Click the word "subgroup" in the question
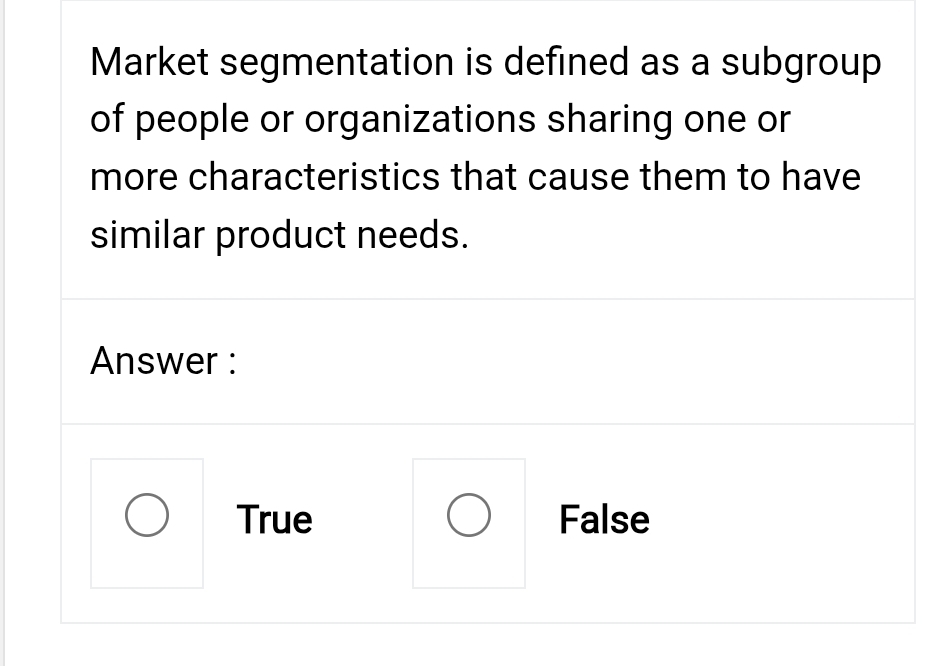The height and width of the screenshot is (666, 931). pos(801,62)
